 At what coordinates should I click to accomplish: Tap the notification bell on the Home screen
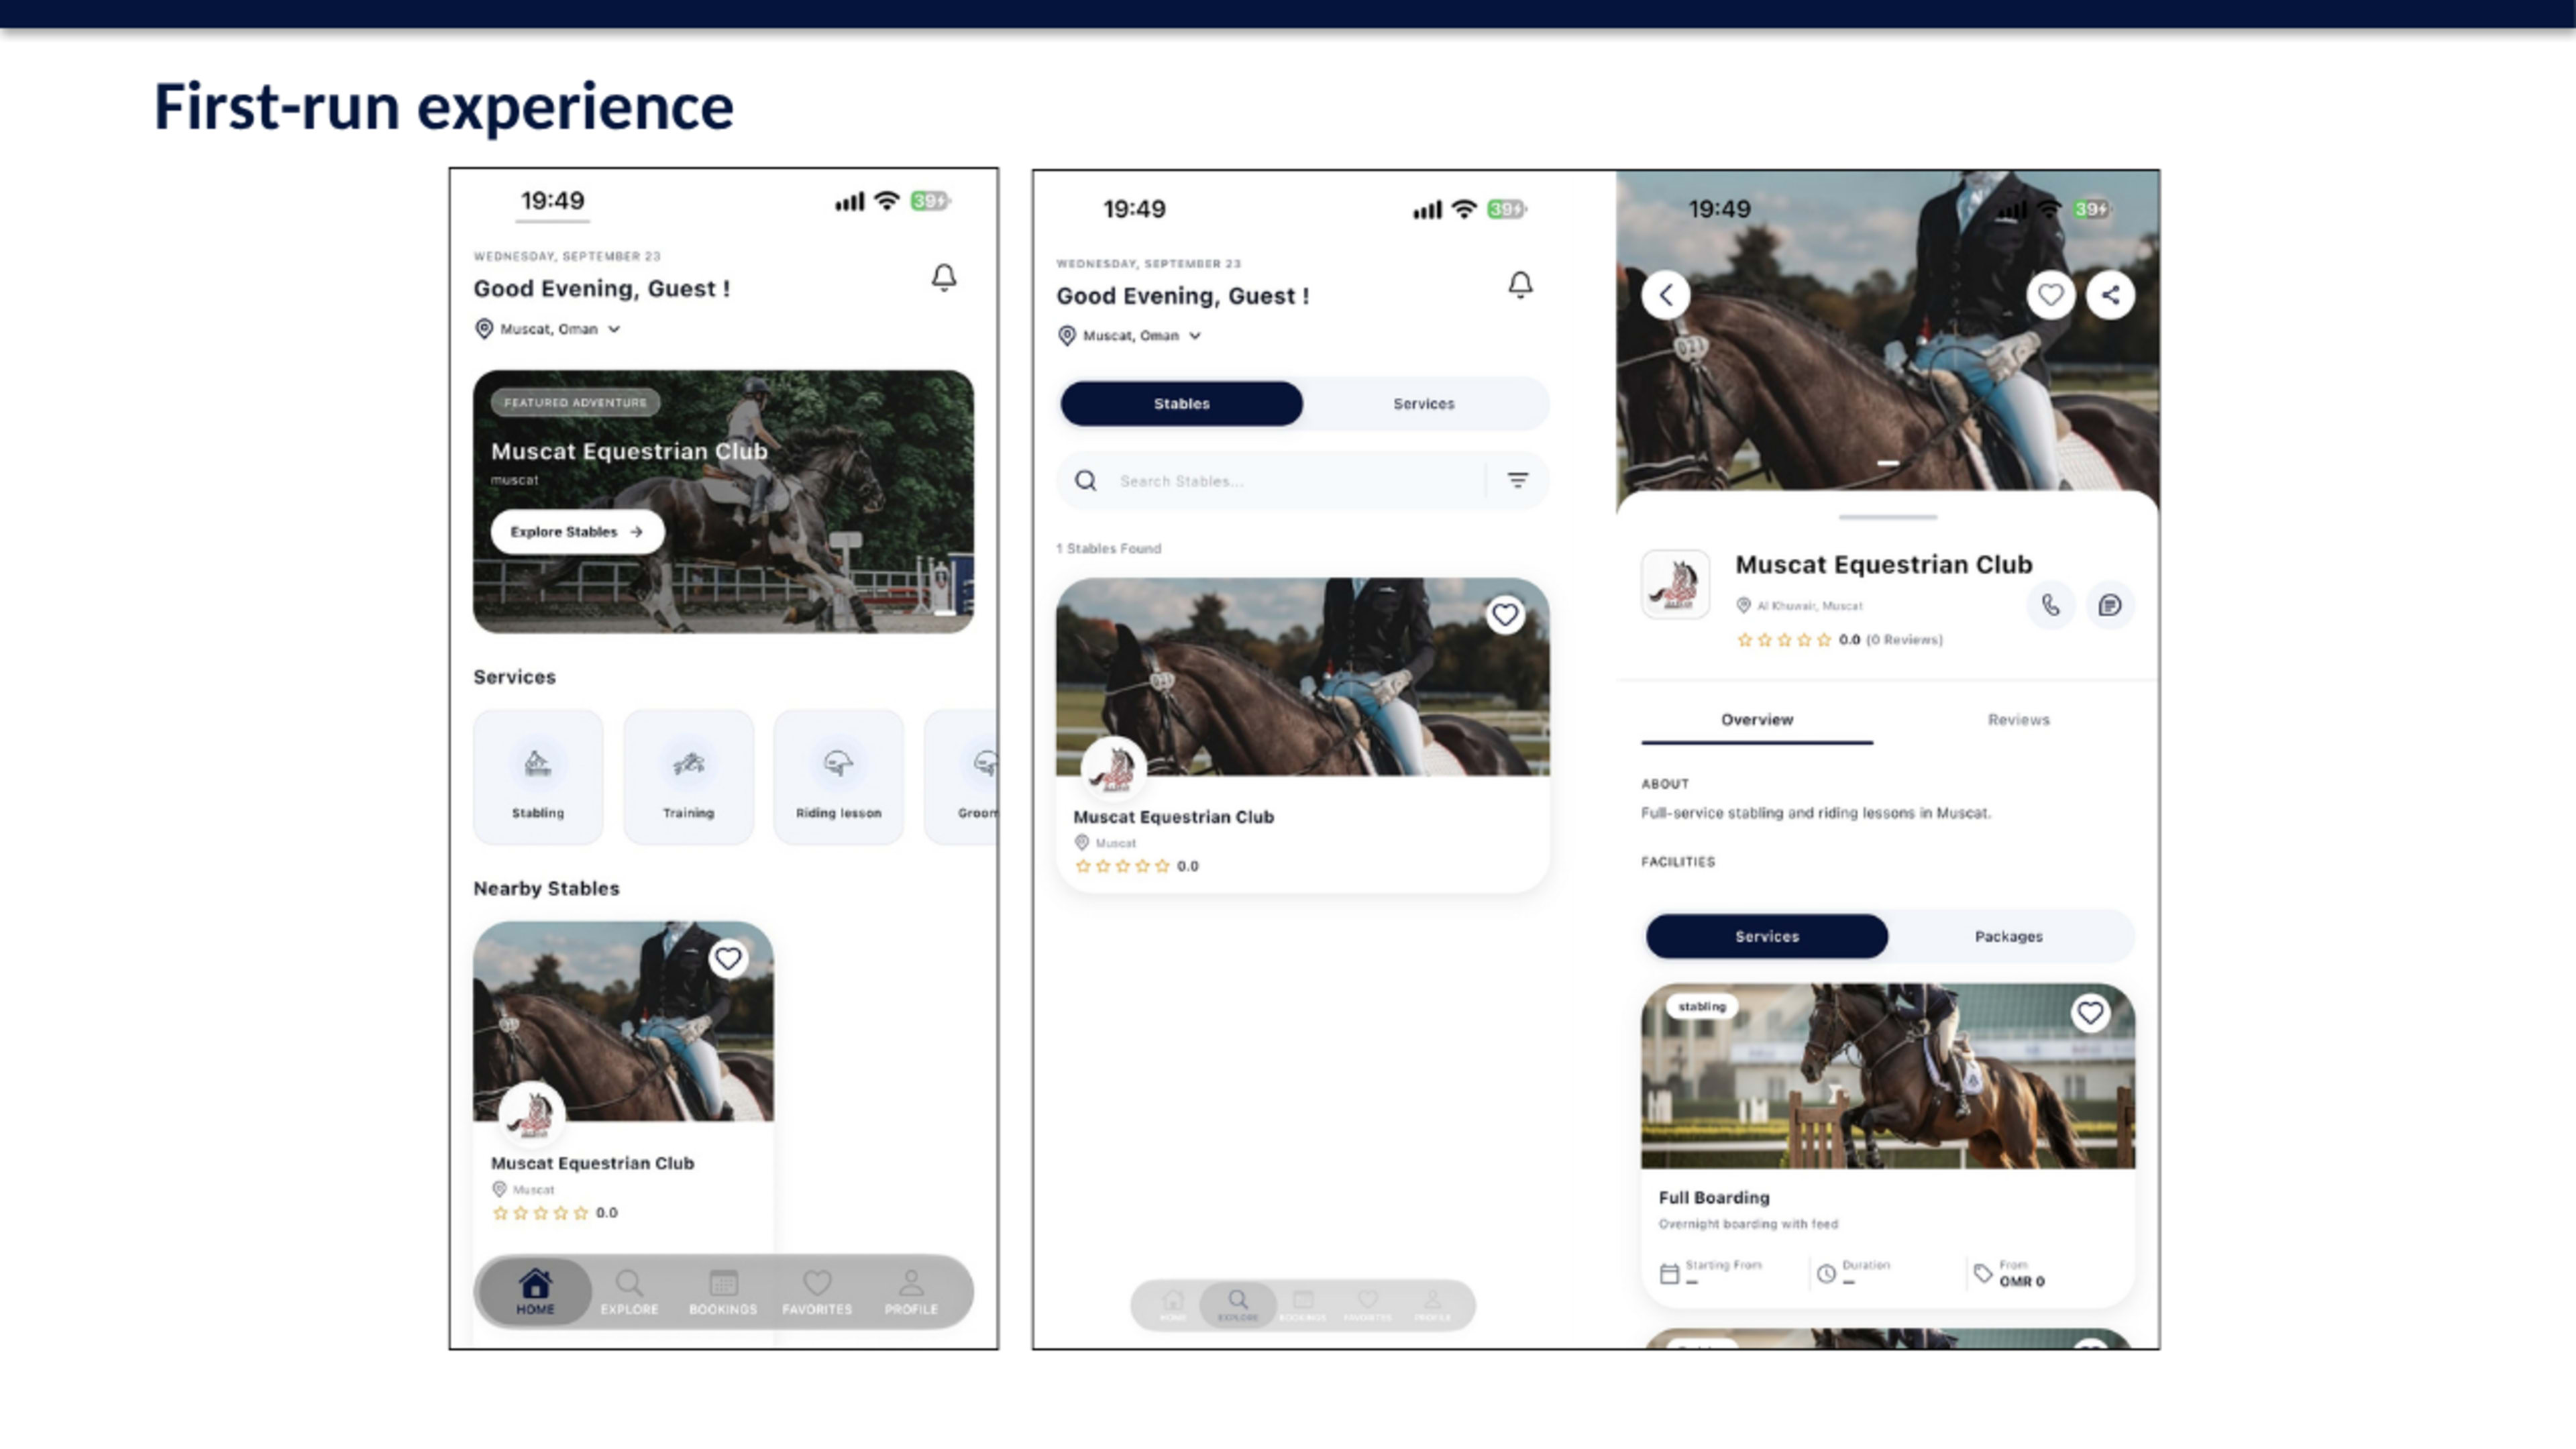pyautogui.click(x=943, y=277)
